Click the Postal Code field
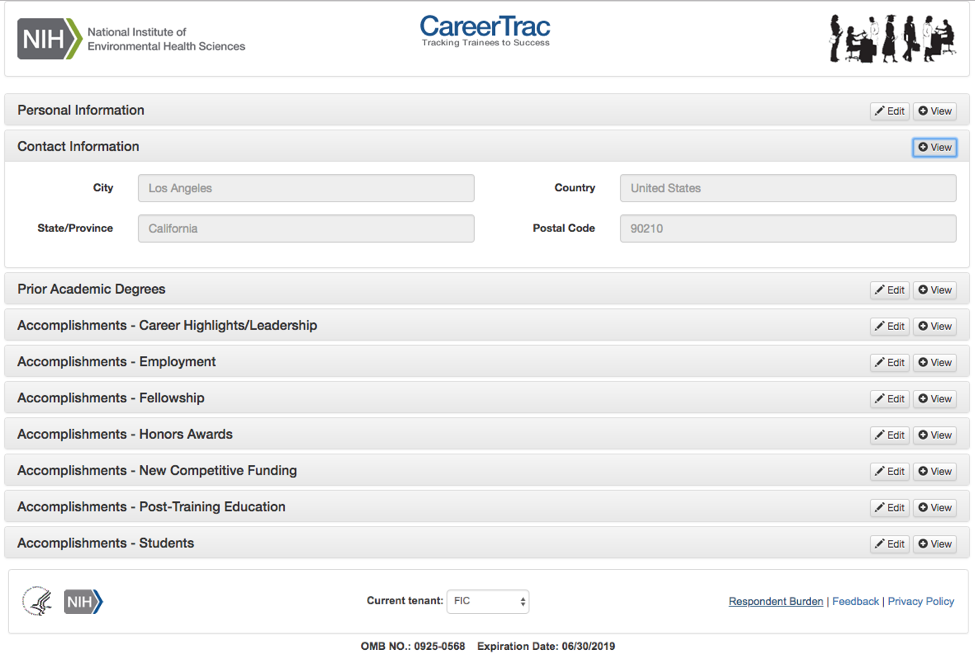The height and width of the screenshot is (655, 975). 788,228
